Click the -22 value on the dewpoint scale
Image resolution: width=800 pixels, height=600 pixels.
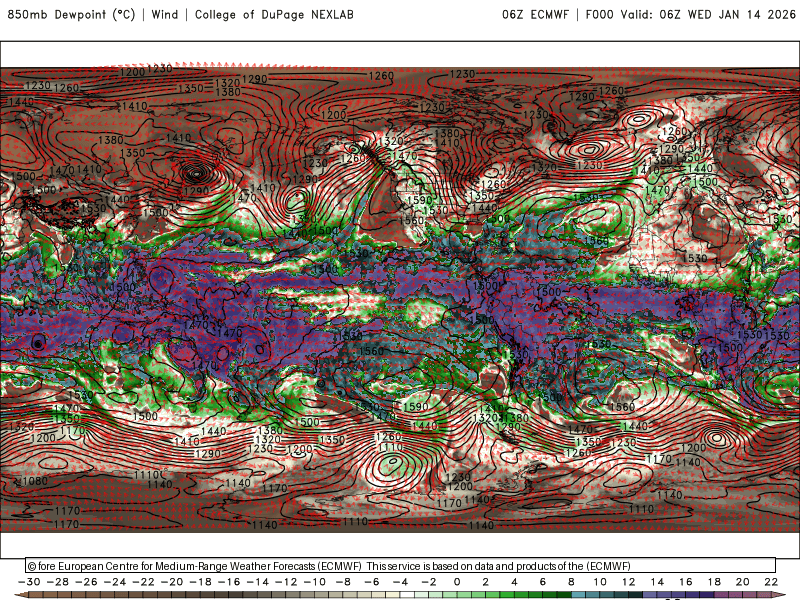(143, 582)
